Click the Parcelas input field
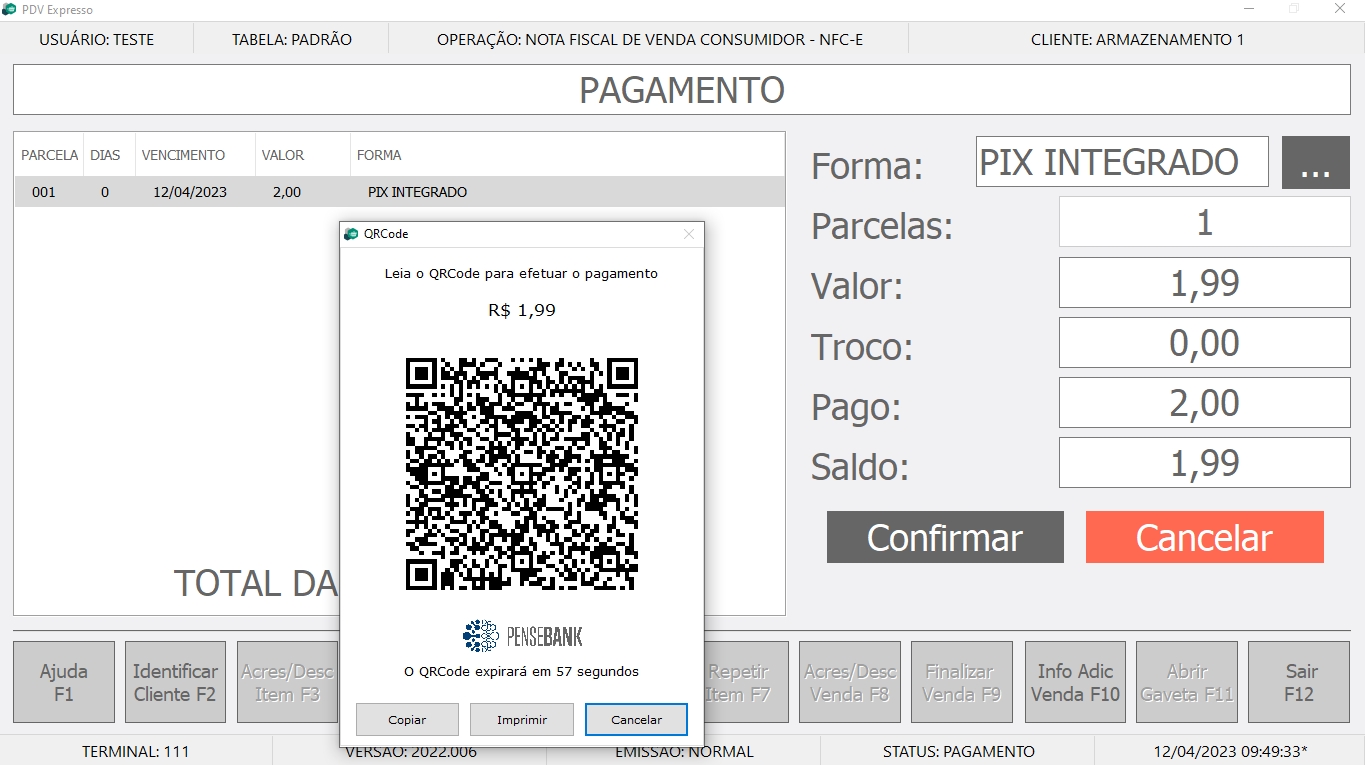The width and height of the screenshot is (1365, 765). pyautogui.click(x=1204, y=222)
